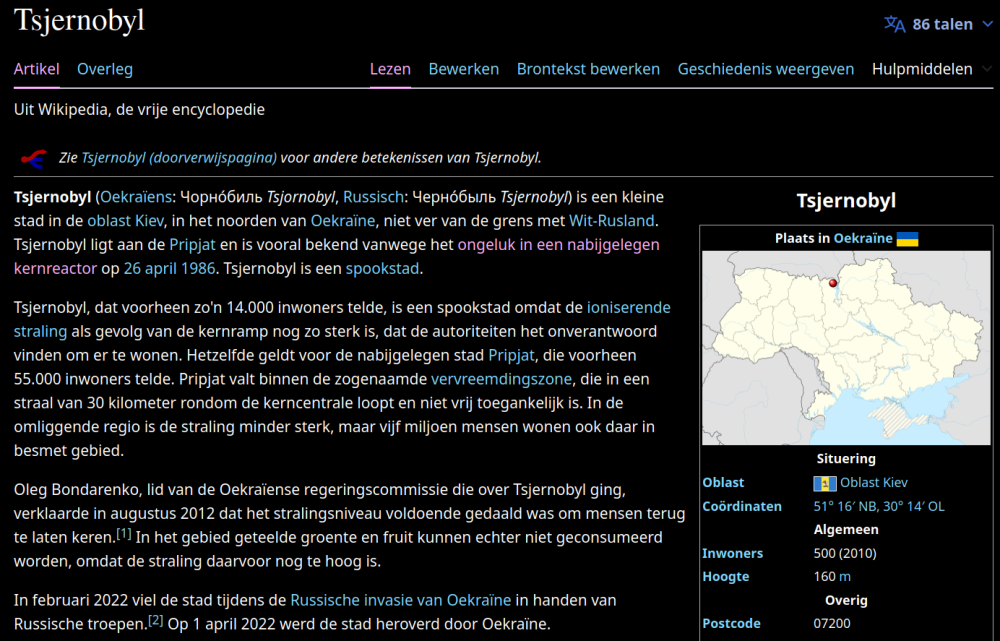Click the Kiev oblast flag icon
1000x641 pixels.
pyautogui.click(x=825, y=483)
